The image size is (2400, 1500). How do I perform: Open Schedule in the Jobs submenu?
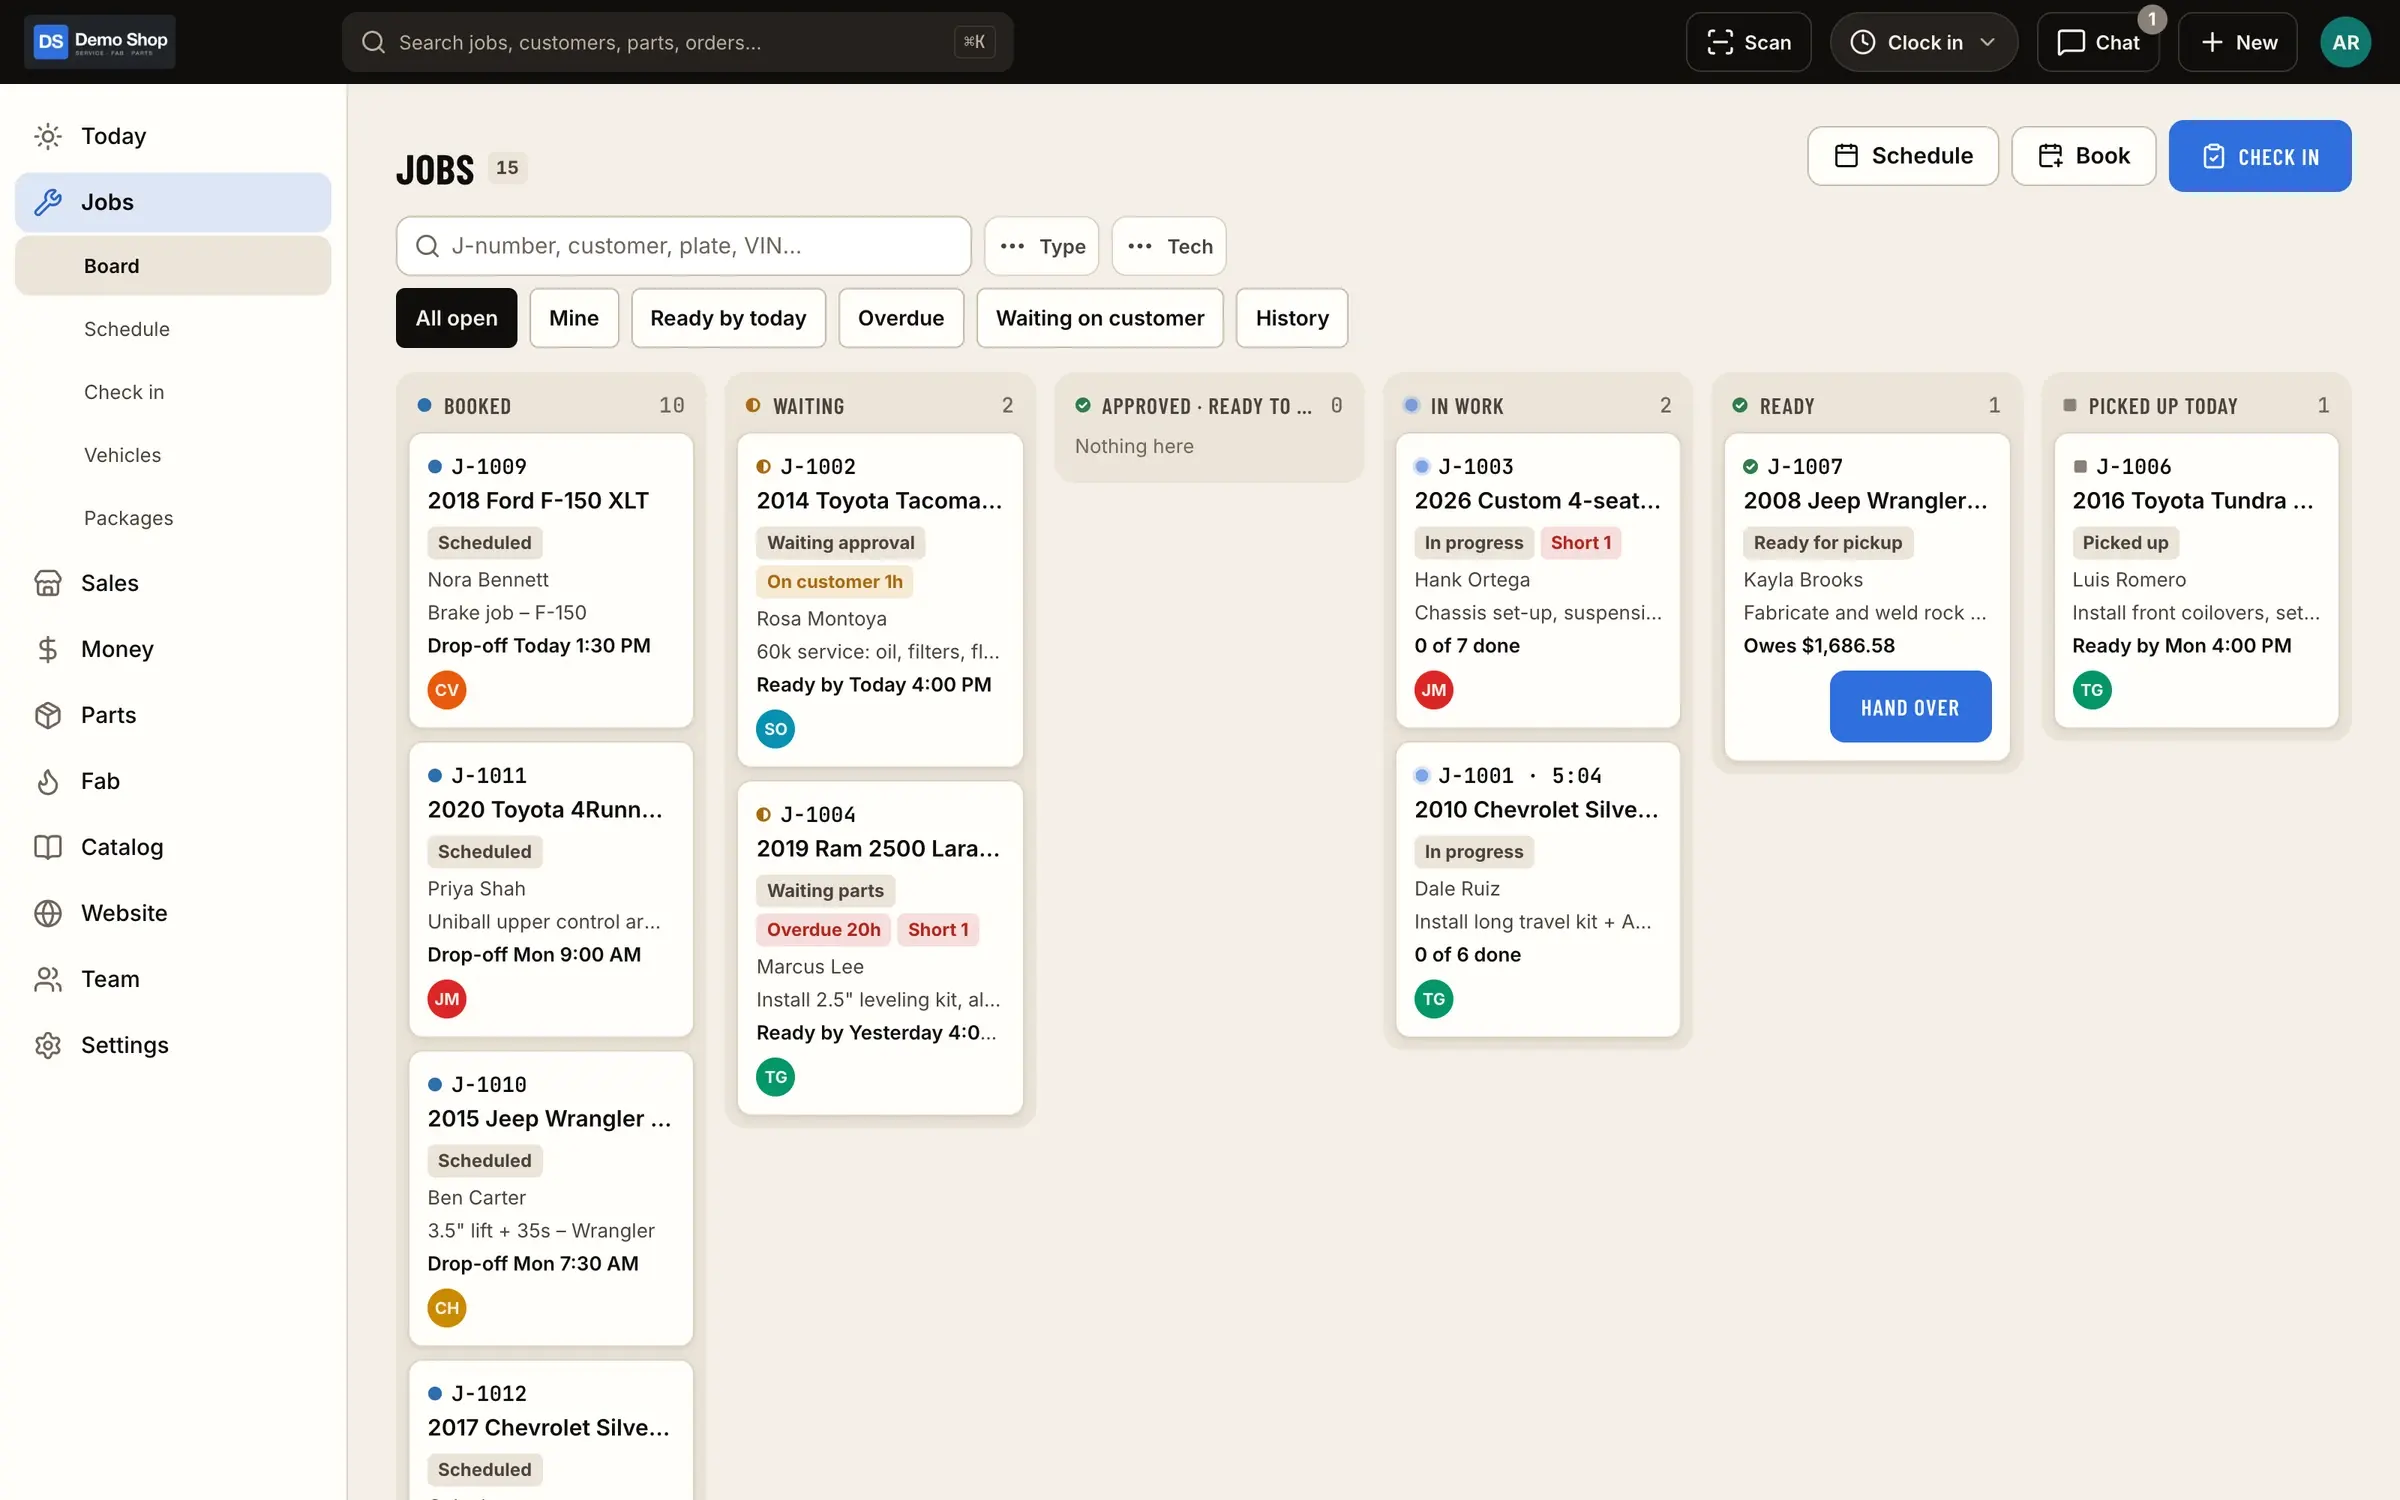tap(173, 329)
